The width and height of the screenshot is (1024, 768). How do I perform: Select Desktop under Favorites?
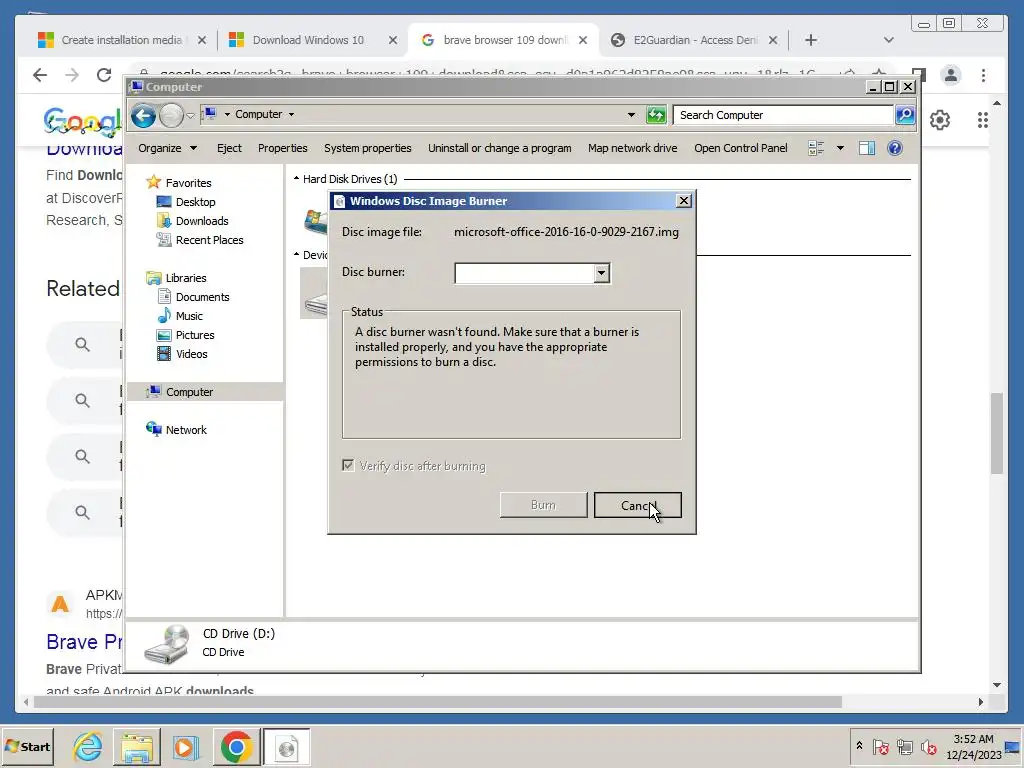[x=195, y=202]
